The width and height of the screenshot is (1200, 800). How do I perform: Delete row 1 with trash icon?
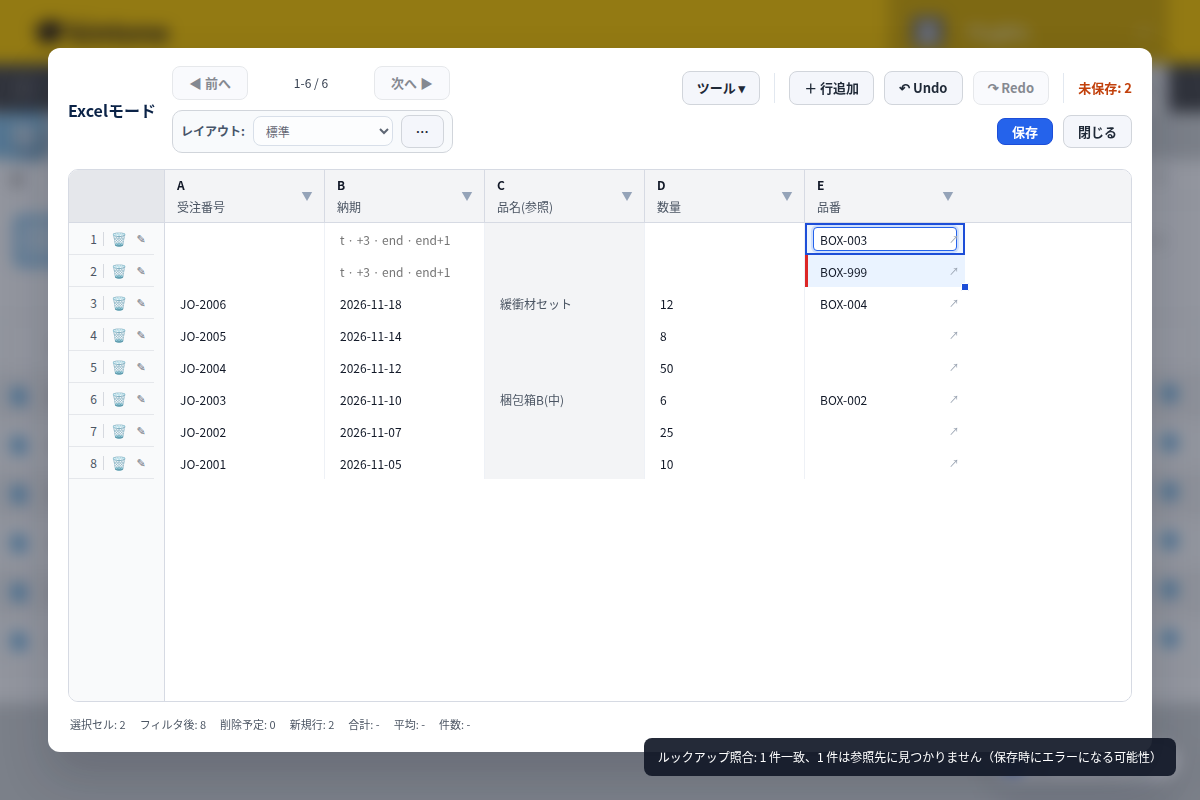(x=119, y=240)
